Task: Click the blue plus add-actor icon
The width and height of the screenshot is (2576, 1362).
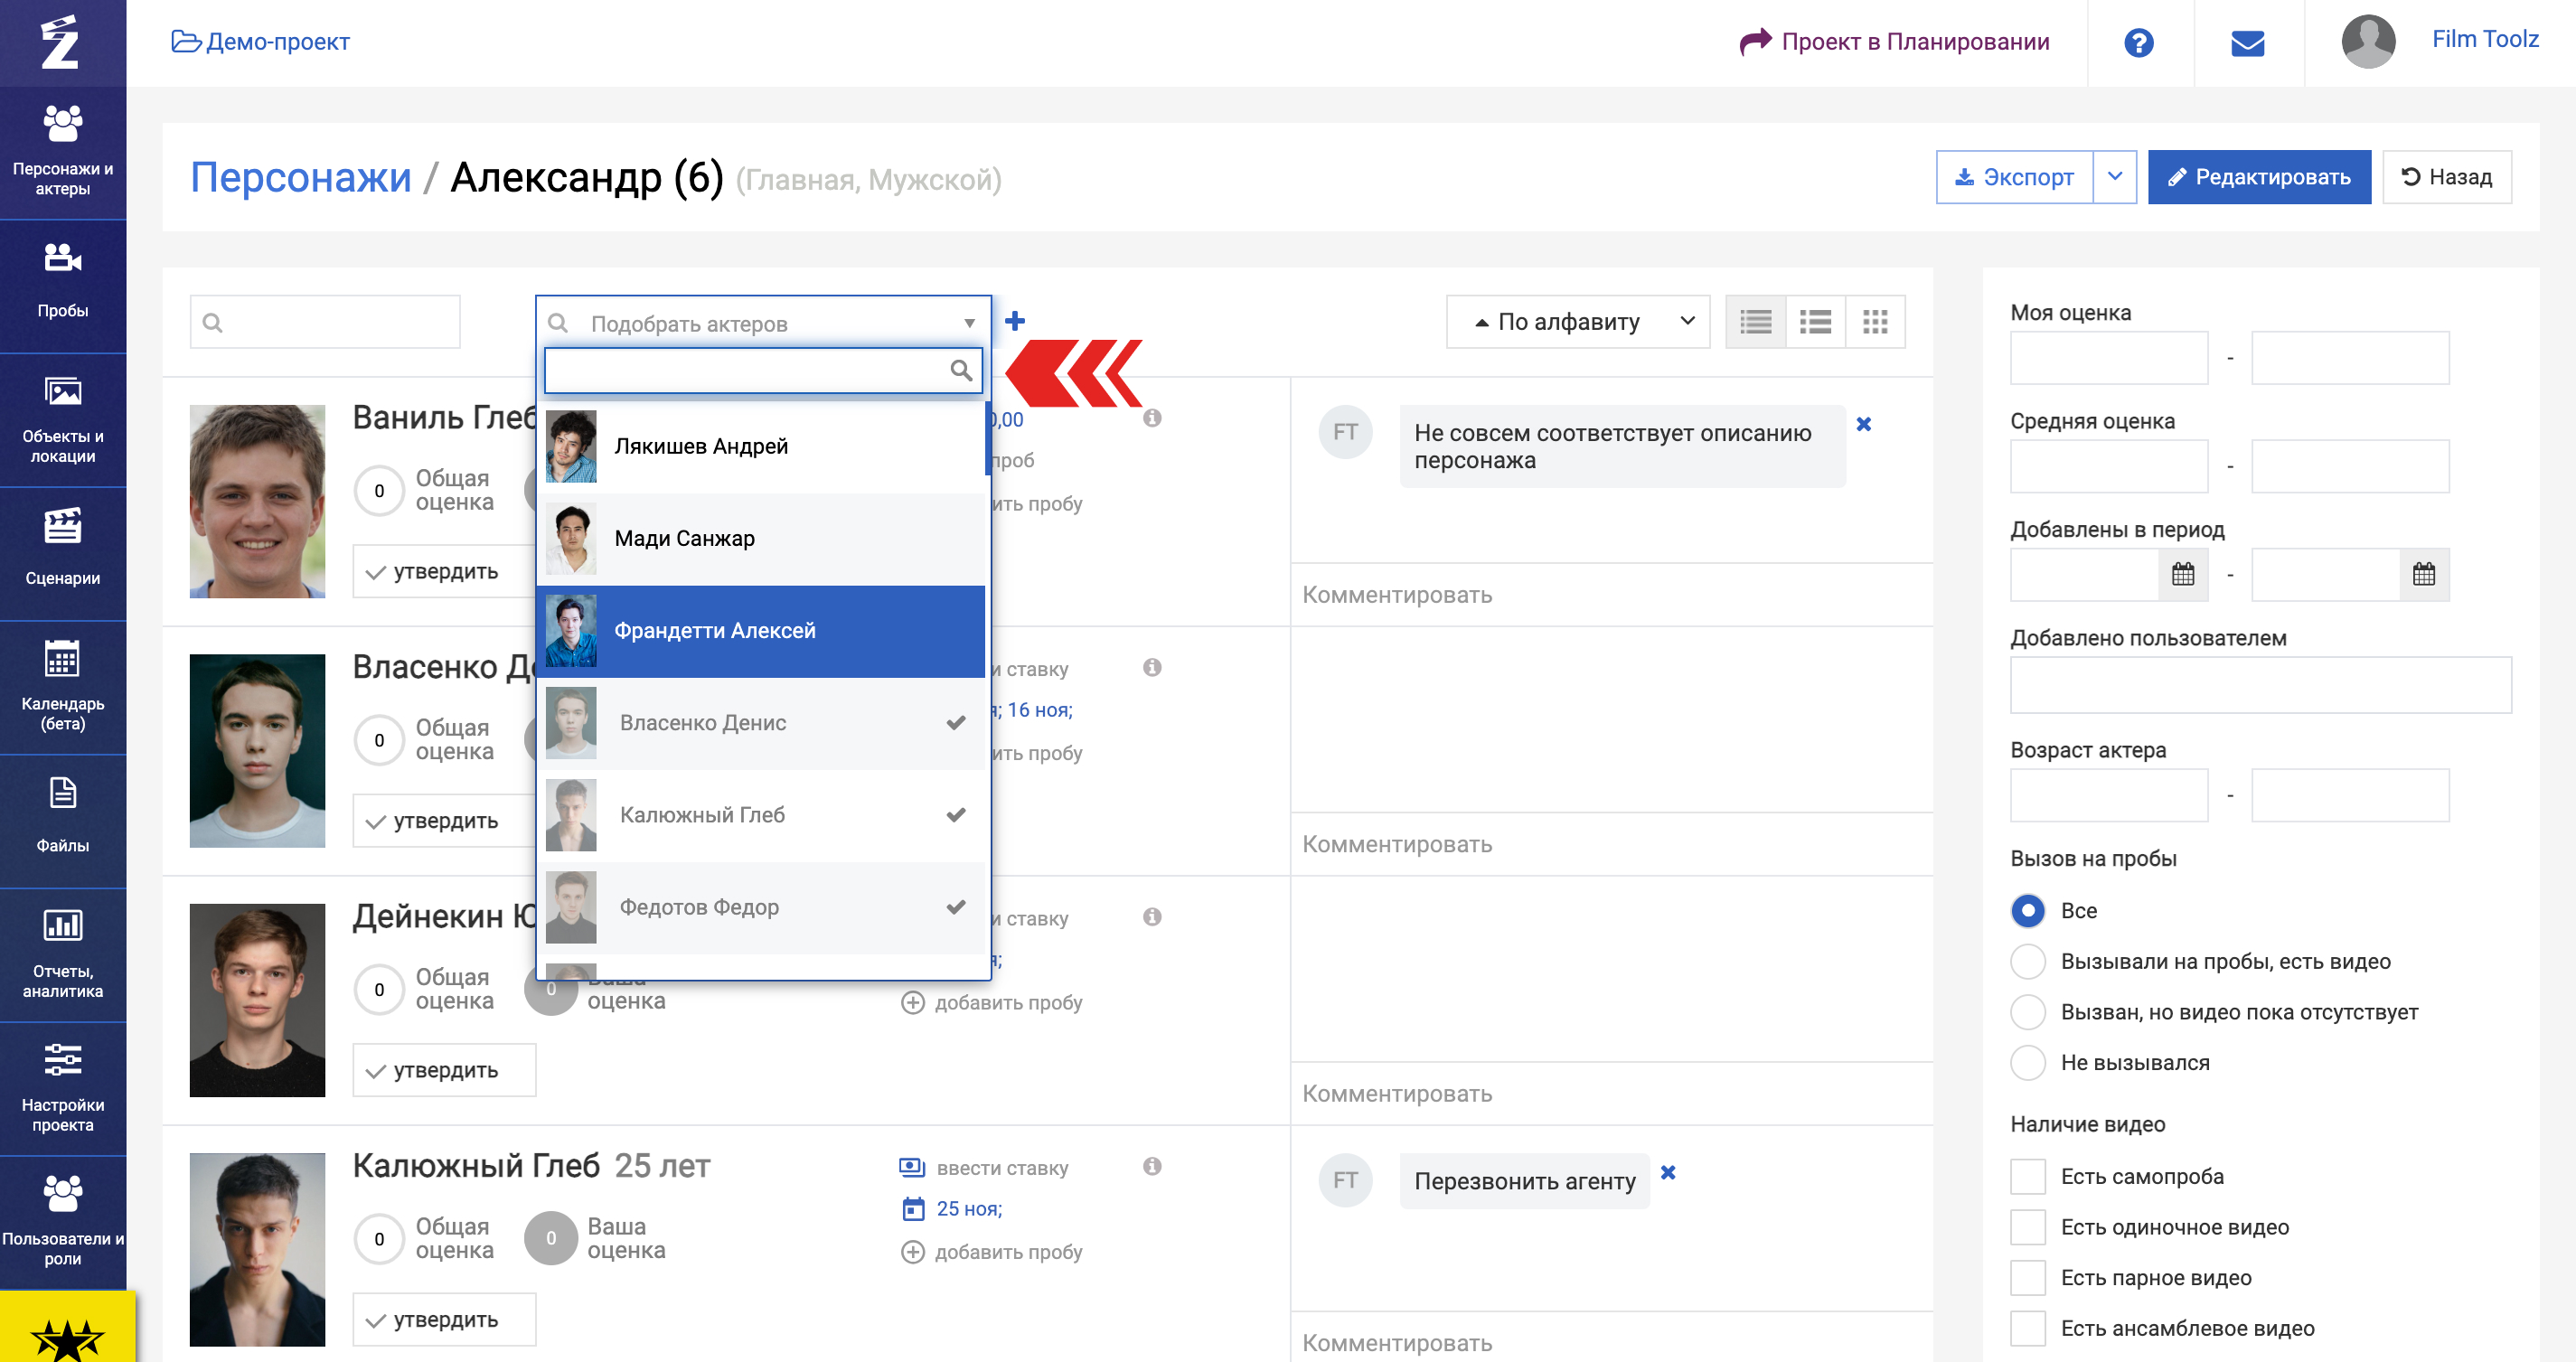Action: coord(1015,320)
